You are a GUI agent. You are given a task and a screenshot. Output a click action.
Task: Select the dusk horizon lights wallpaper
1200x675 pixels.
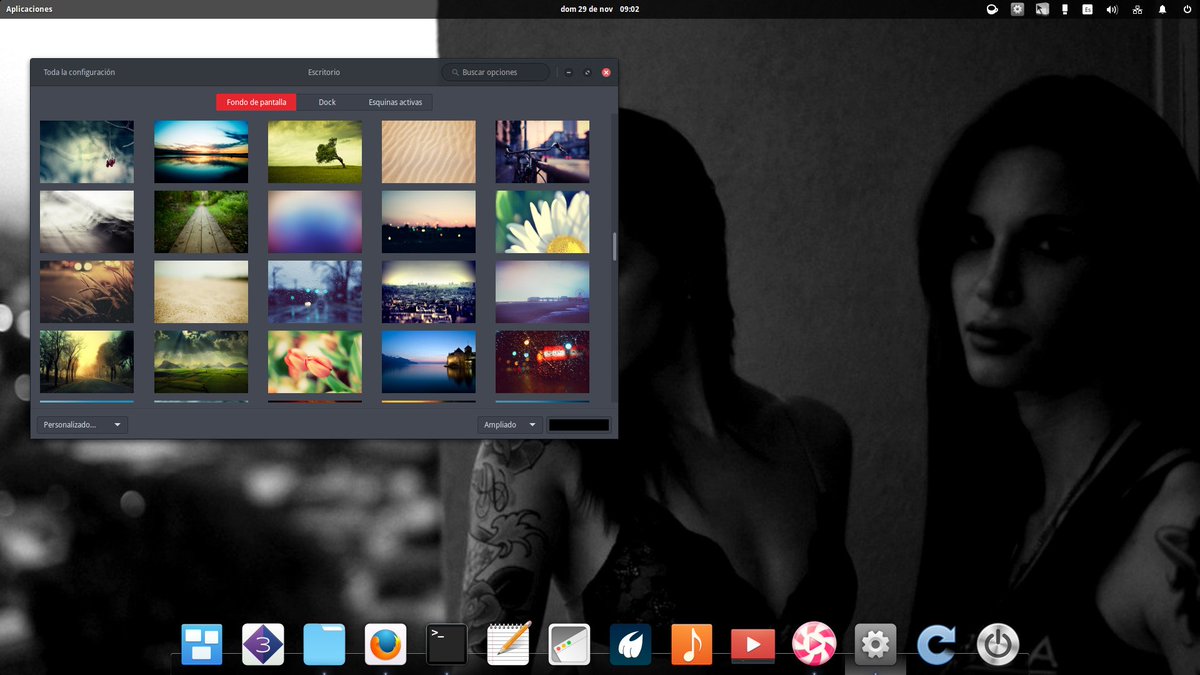click(429, 222)
